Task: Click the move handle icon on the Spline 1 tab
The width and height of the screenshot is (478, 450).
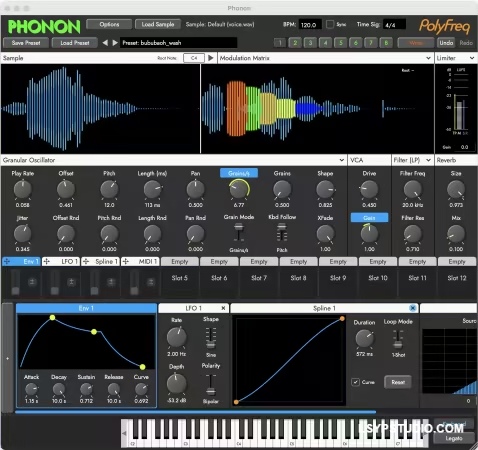Action: tap(86, 262)
